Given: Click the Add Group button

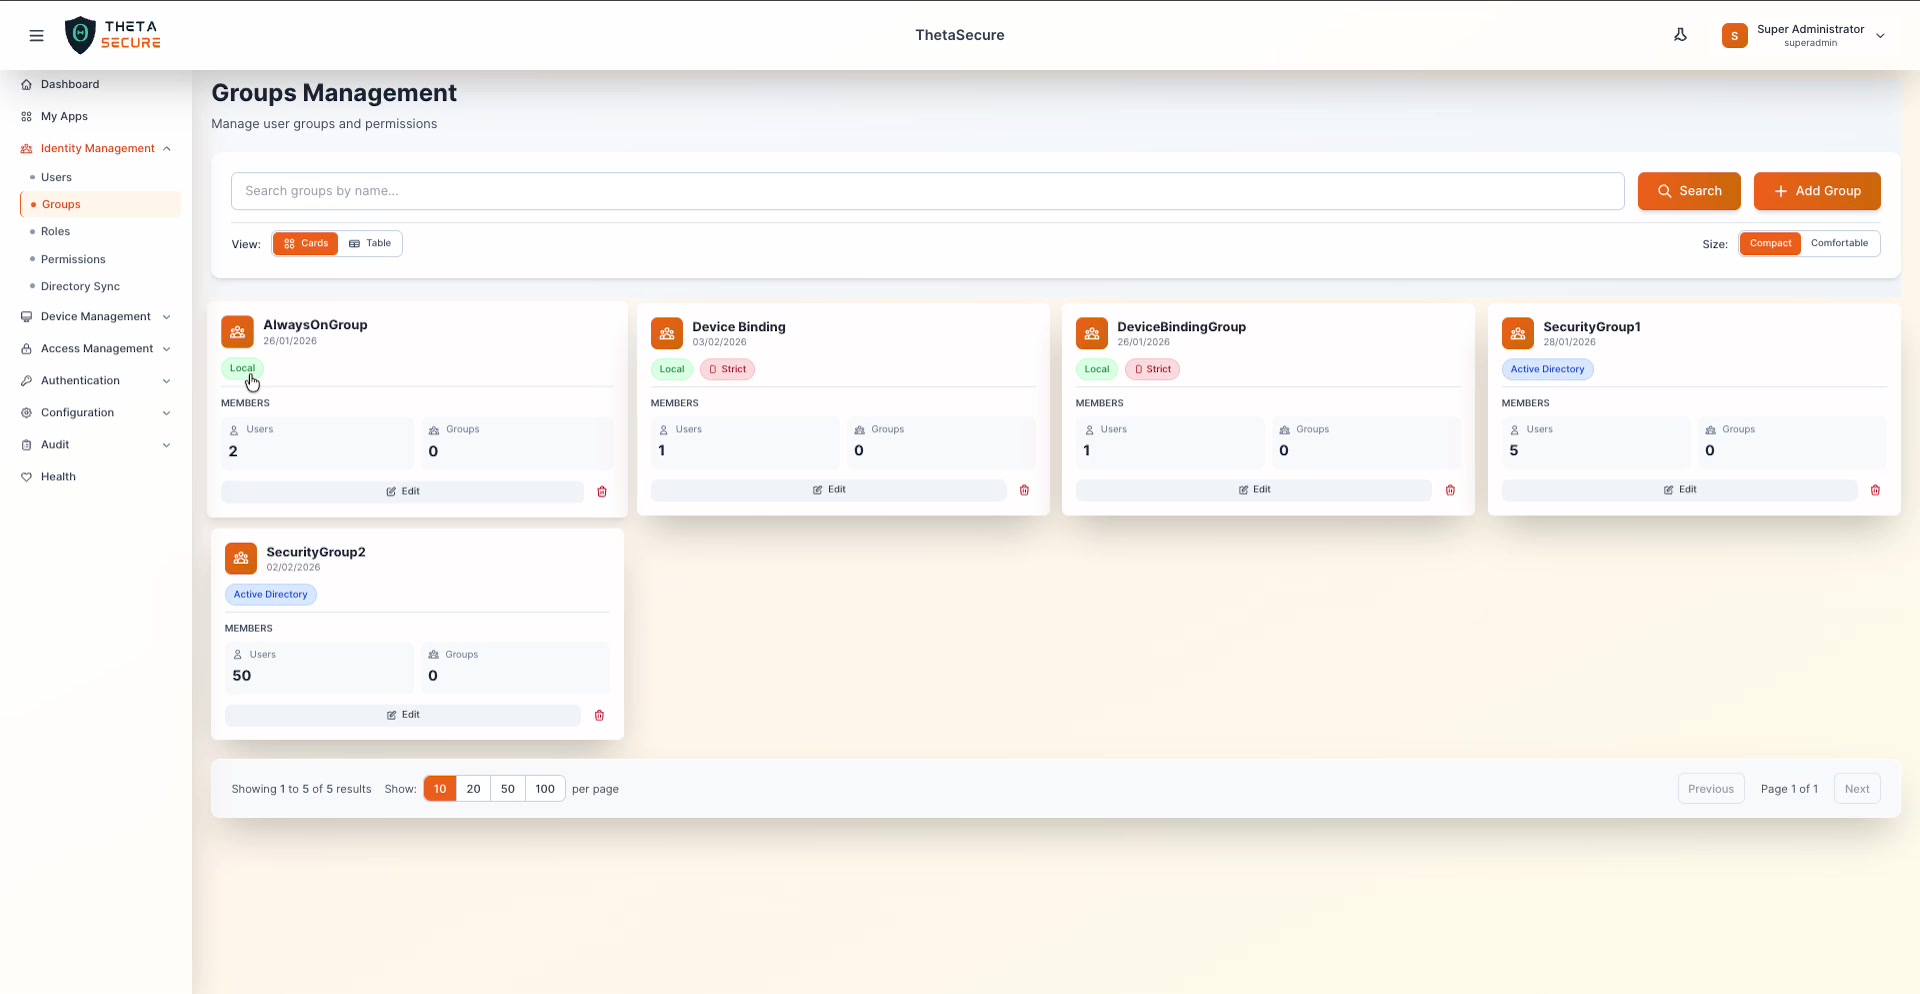Looking at the screenshot, I should coord(1816,191).
